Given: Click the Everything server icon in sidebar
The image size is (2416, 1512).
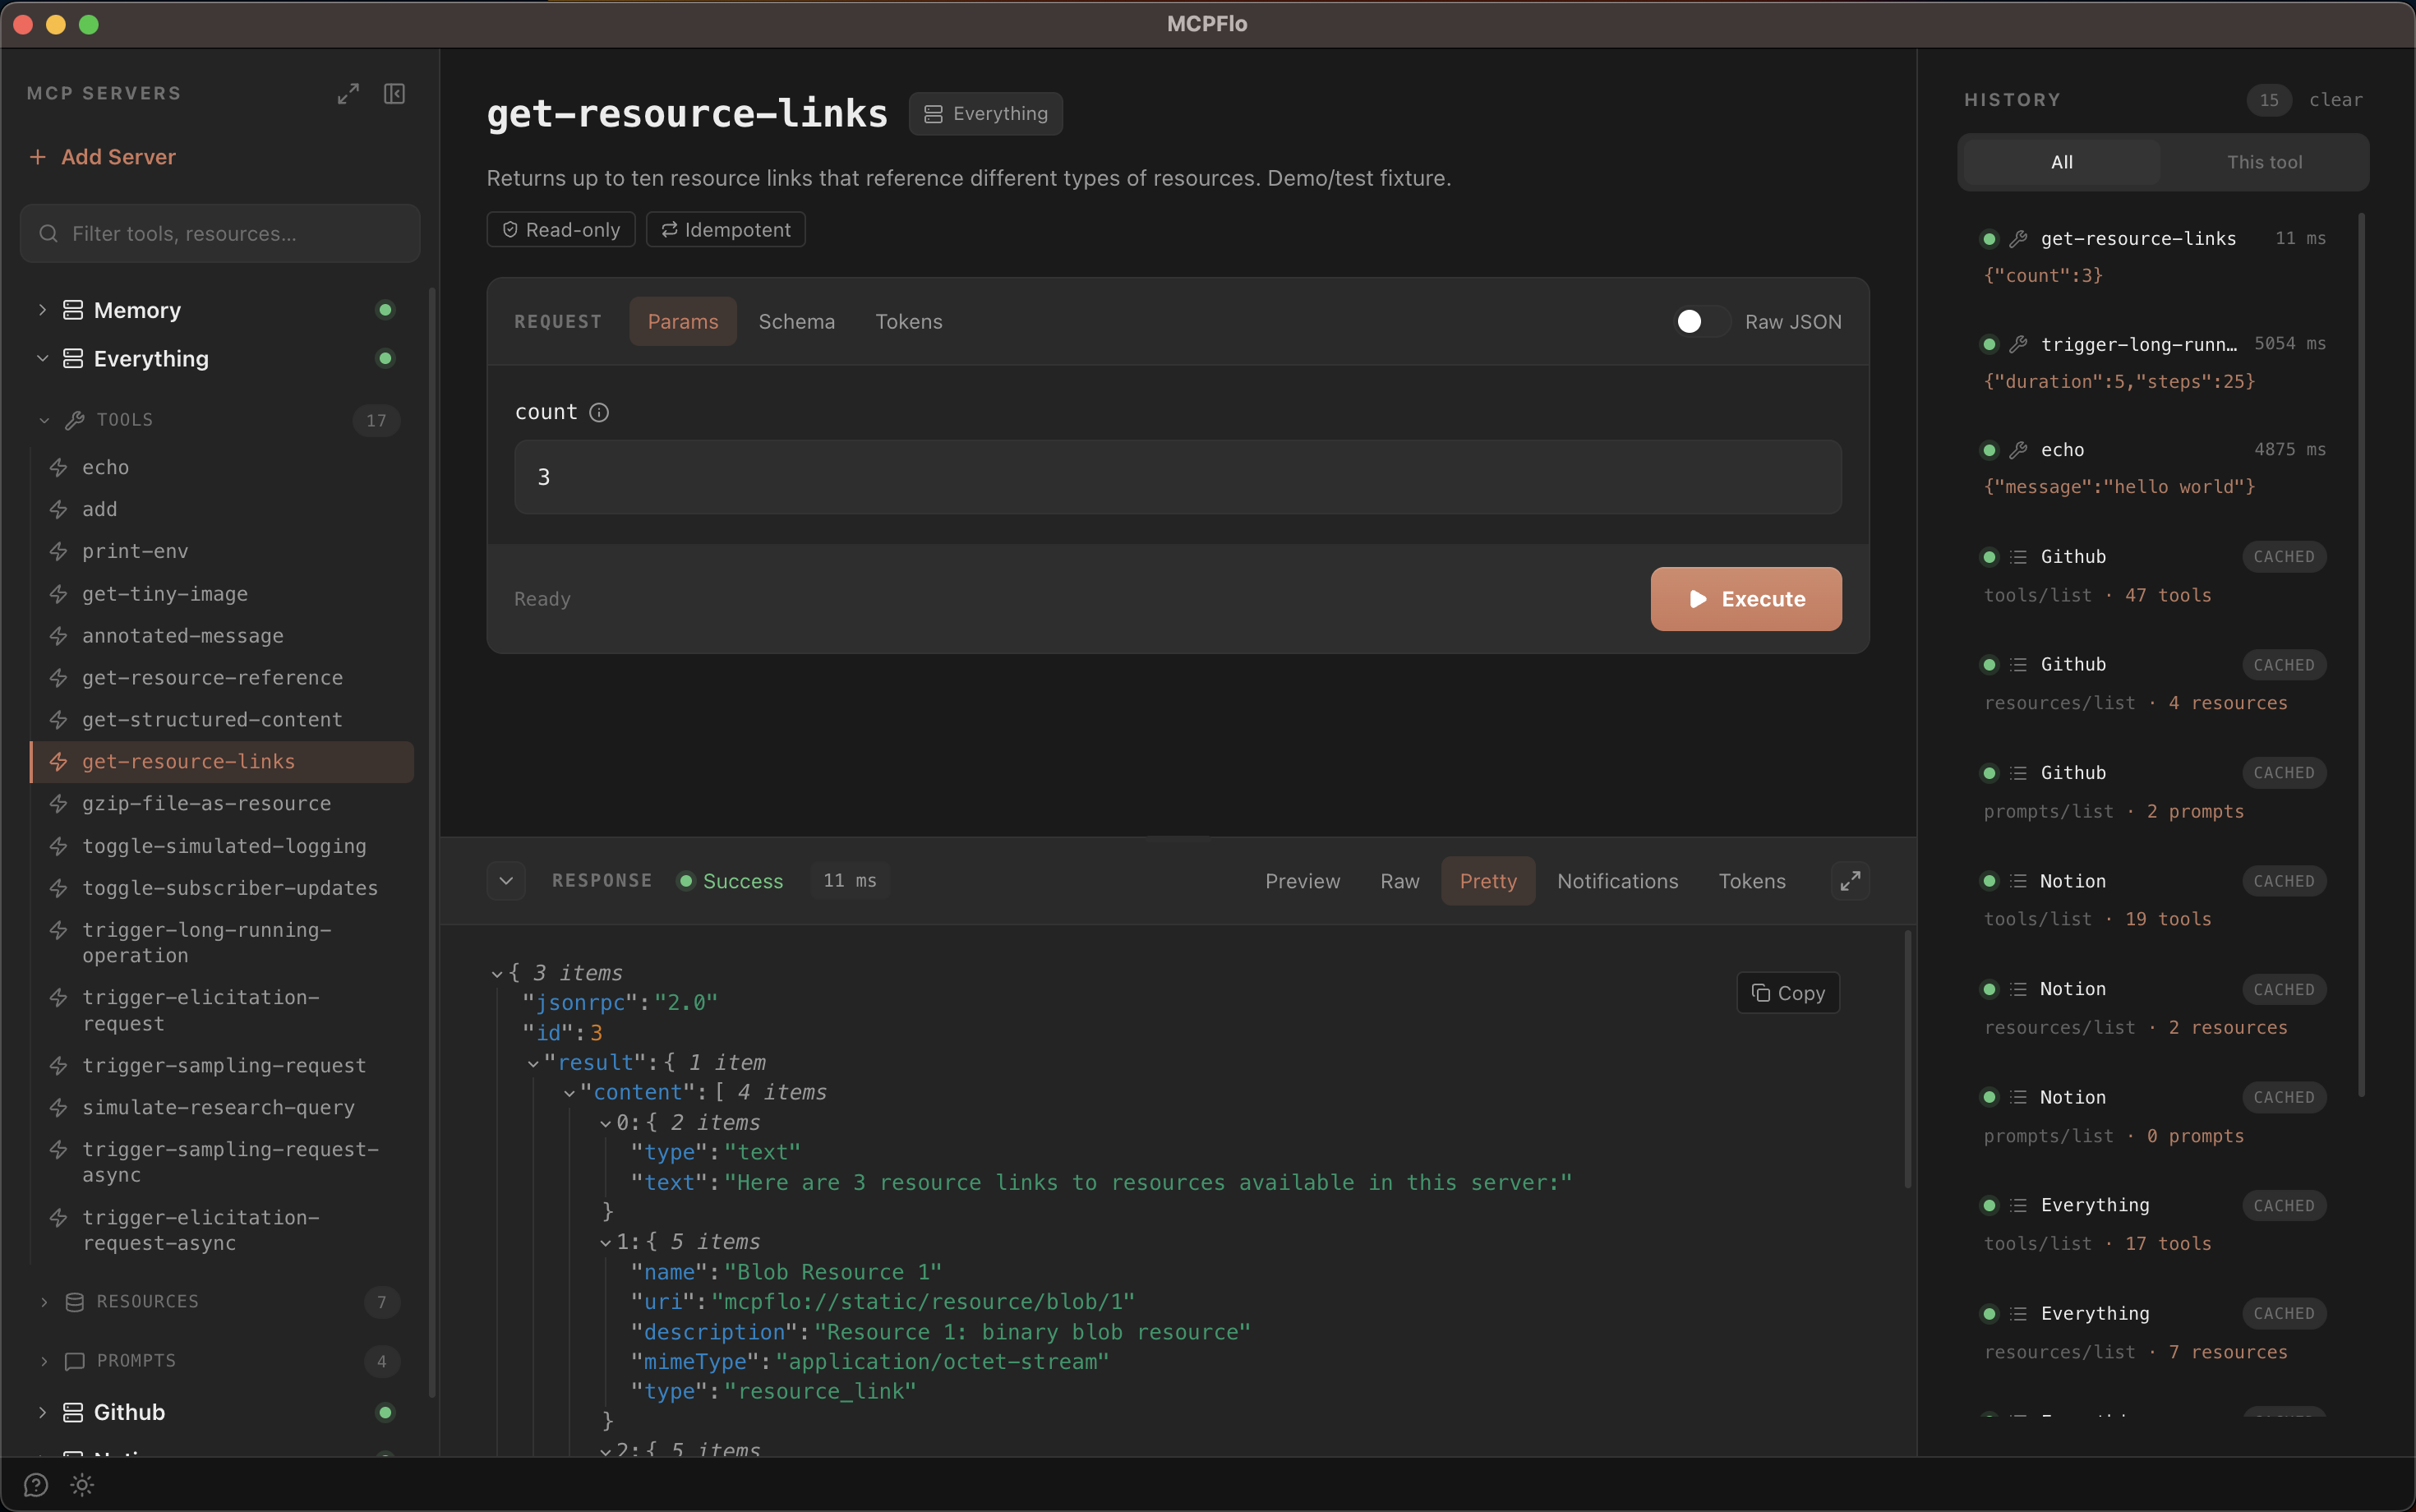Looking at the screenshot, I should pyautogui.click(x=73, y=358).
